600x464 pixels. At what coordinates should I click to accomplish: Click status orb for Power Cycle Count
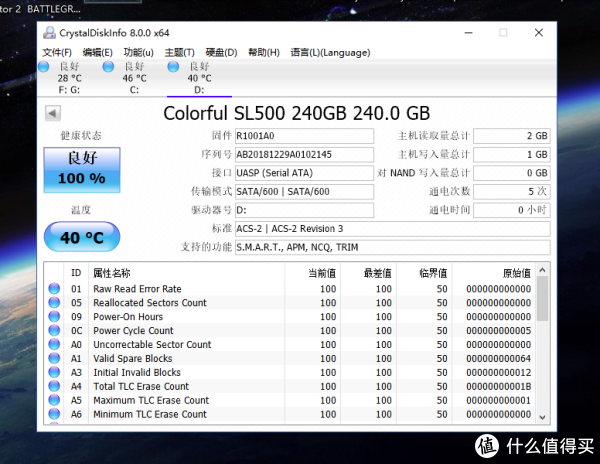pos(54,330)
